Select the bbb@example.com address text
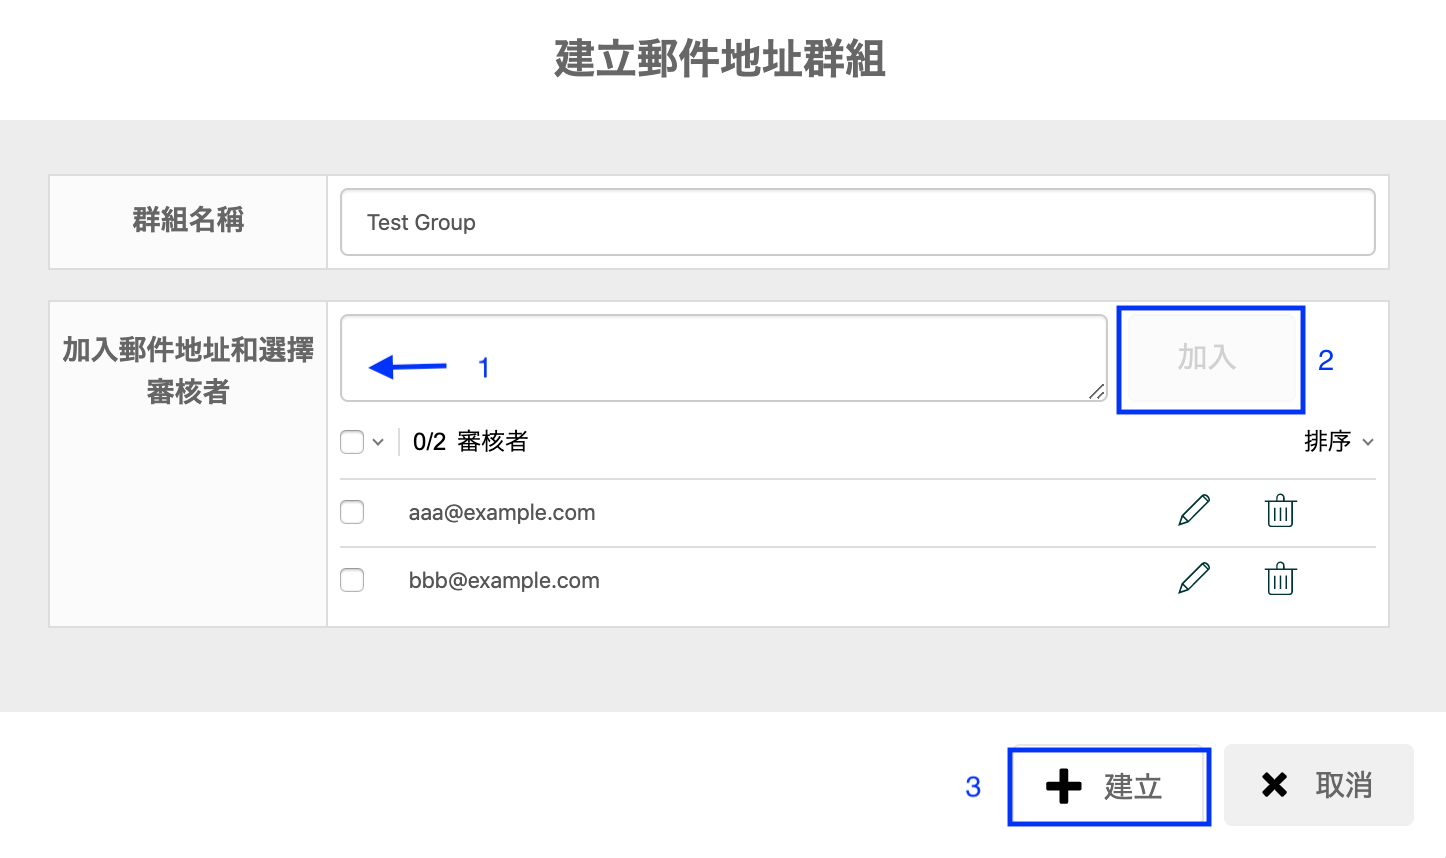The height and width of the screenshot is (858, 1446). tap(504, 580)
